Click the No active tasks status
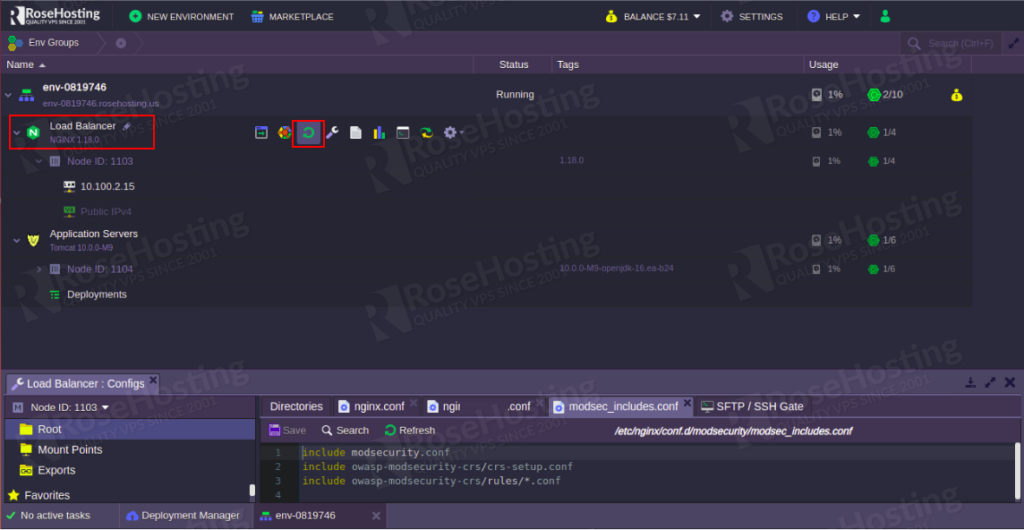 point(49,516)
